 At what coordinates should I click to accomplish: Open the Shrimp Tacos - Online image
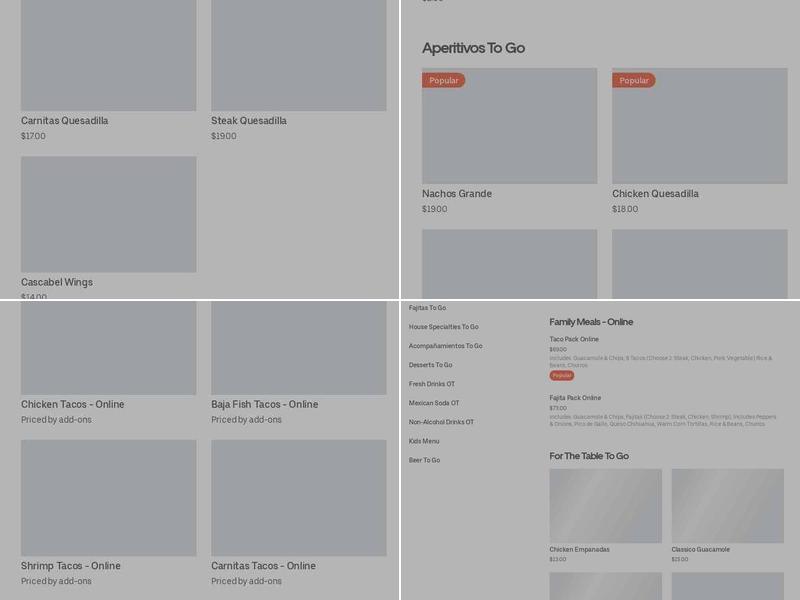108,498
